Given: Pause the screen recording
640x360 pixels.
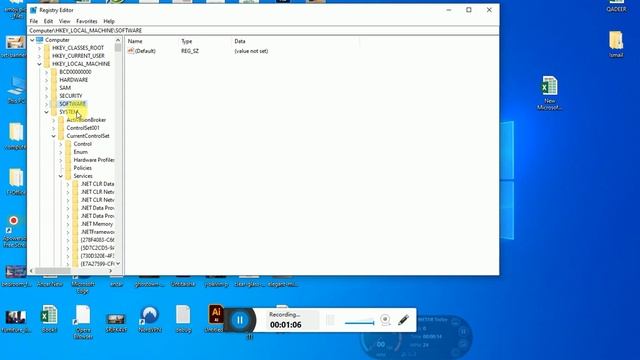Looking at the screenshot, I should click(240, 320).
